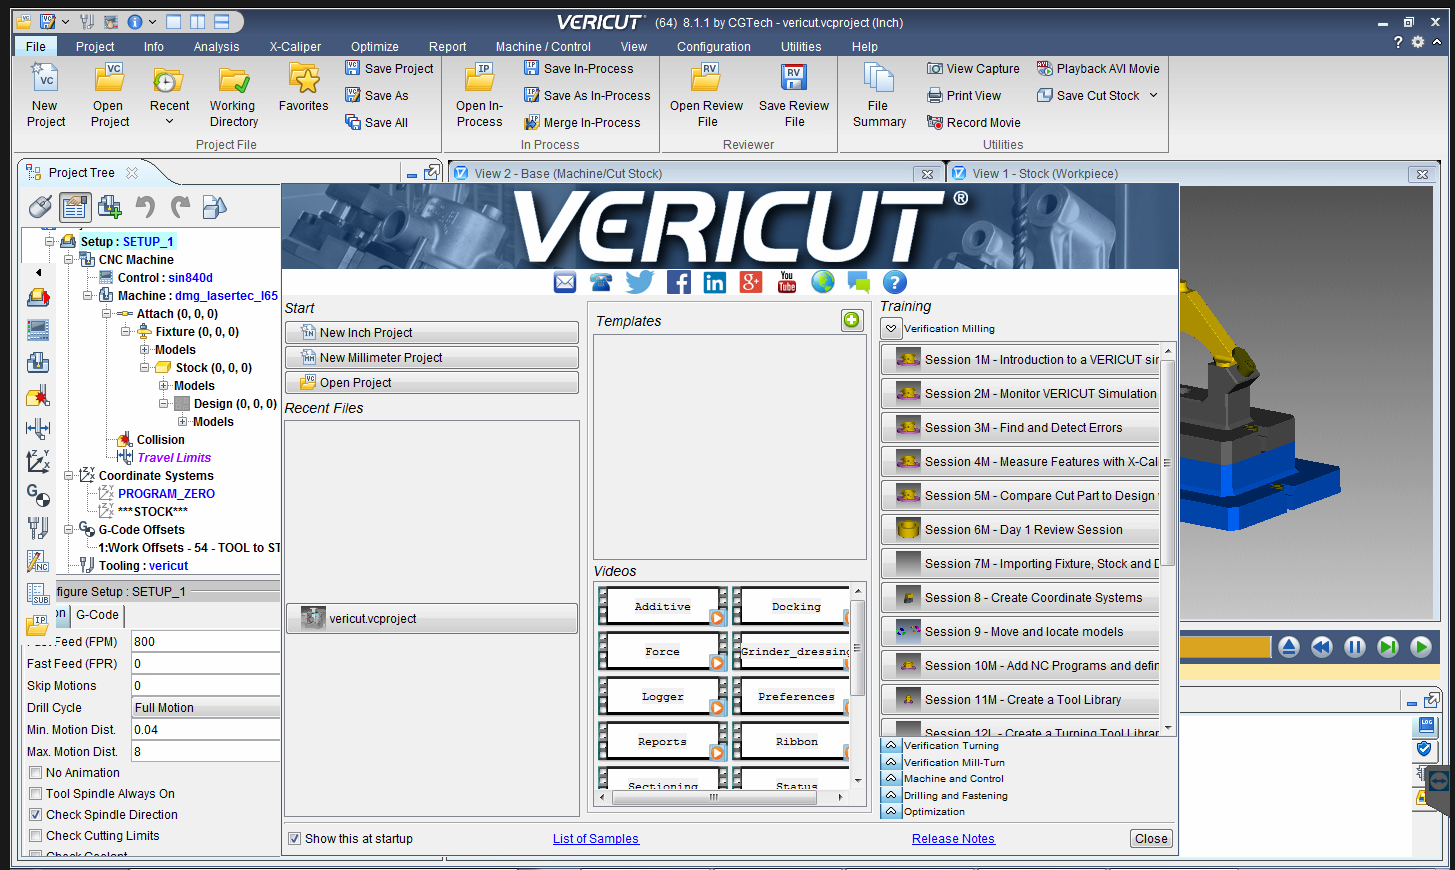Viewport: 1455px width, 870px height.
Task: Click the undo arrow in Project Tree toolbar
Action: pyautogui.click(x=146, y=207)
